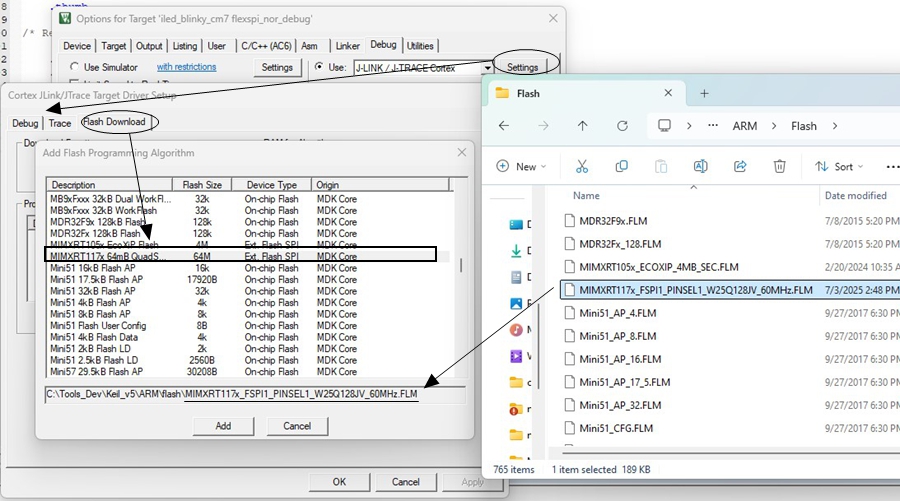Click the This PC monitor icon in address bar
This screenshot has height=501, width=900.
pyautogui.click(x=664, y=126)
